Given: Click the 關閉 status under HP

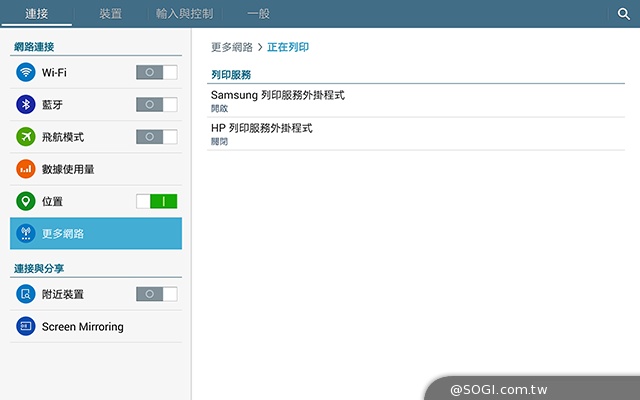Looking at the screenshot, I should pyautogui.click(x=219, y=142).
